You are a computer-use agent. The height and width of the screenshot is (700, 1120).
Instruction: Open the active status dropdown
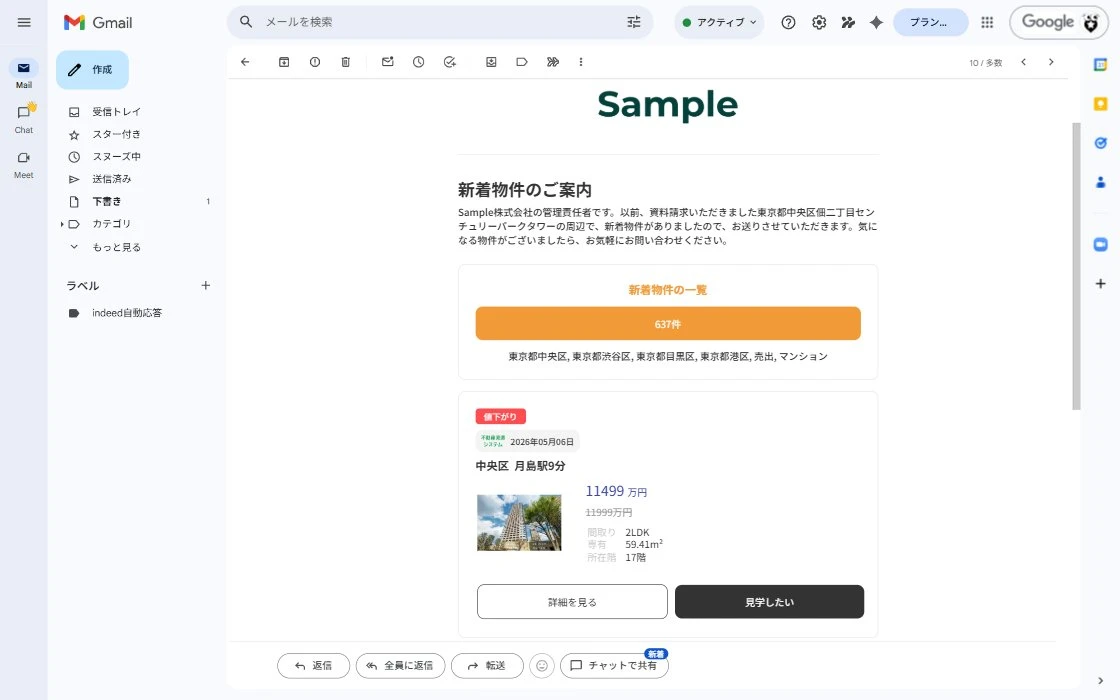coord(719,22)
